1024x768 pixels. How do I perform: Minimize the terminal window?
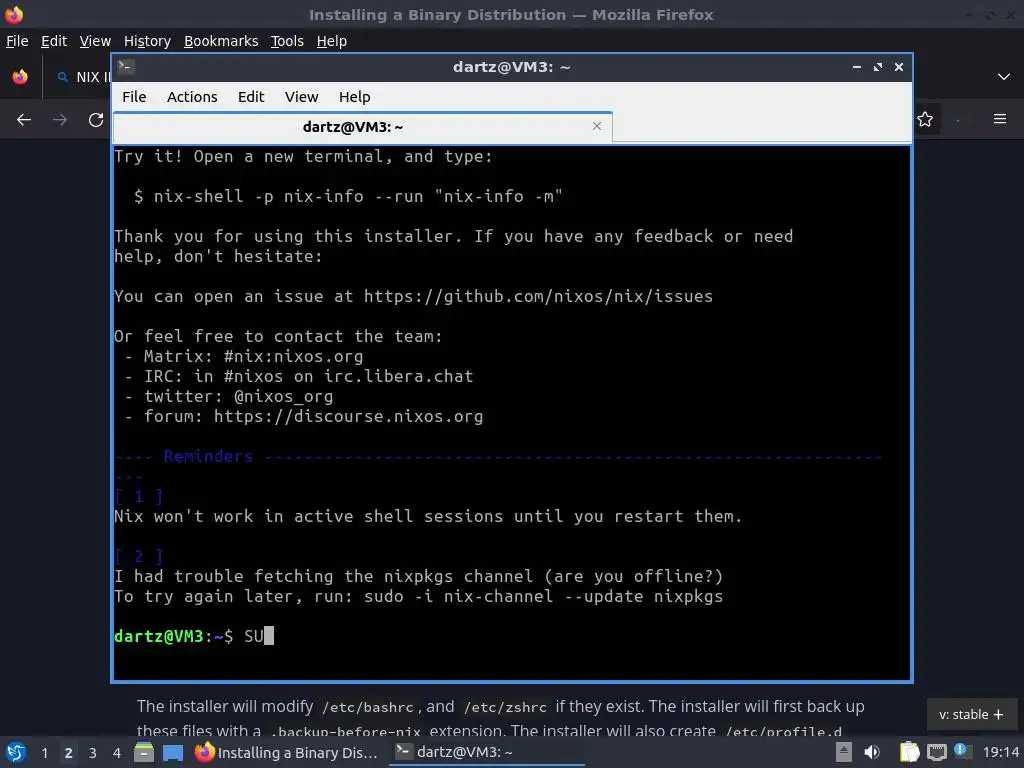[x=857, y=67]
